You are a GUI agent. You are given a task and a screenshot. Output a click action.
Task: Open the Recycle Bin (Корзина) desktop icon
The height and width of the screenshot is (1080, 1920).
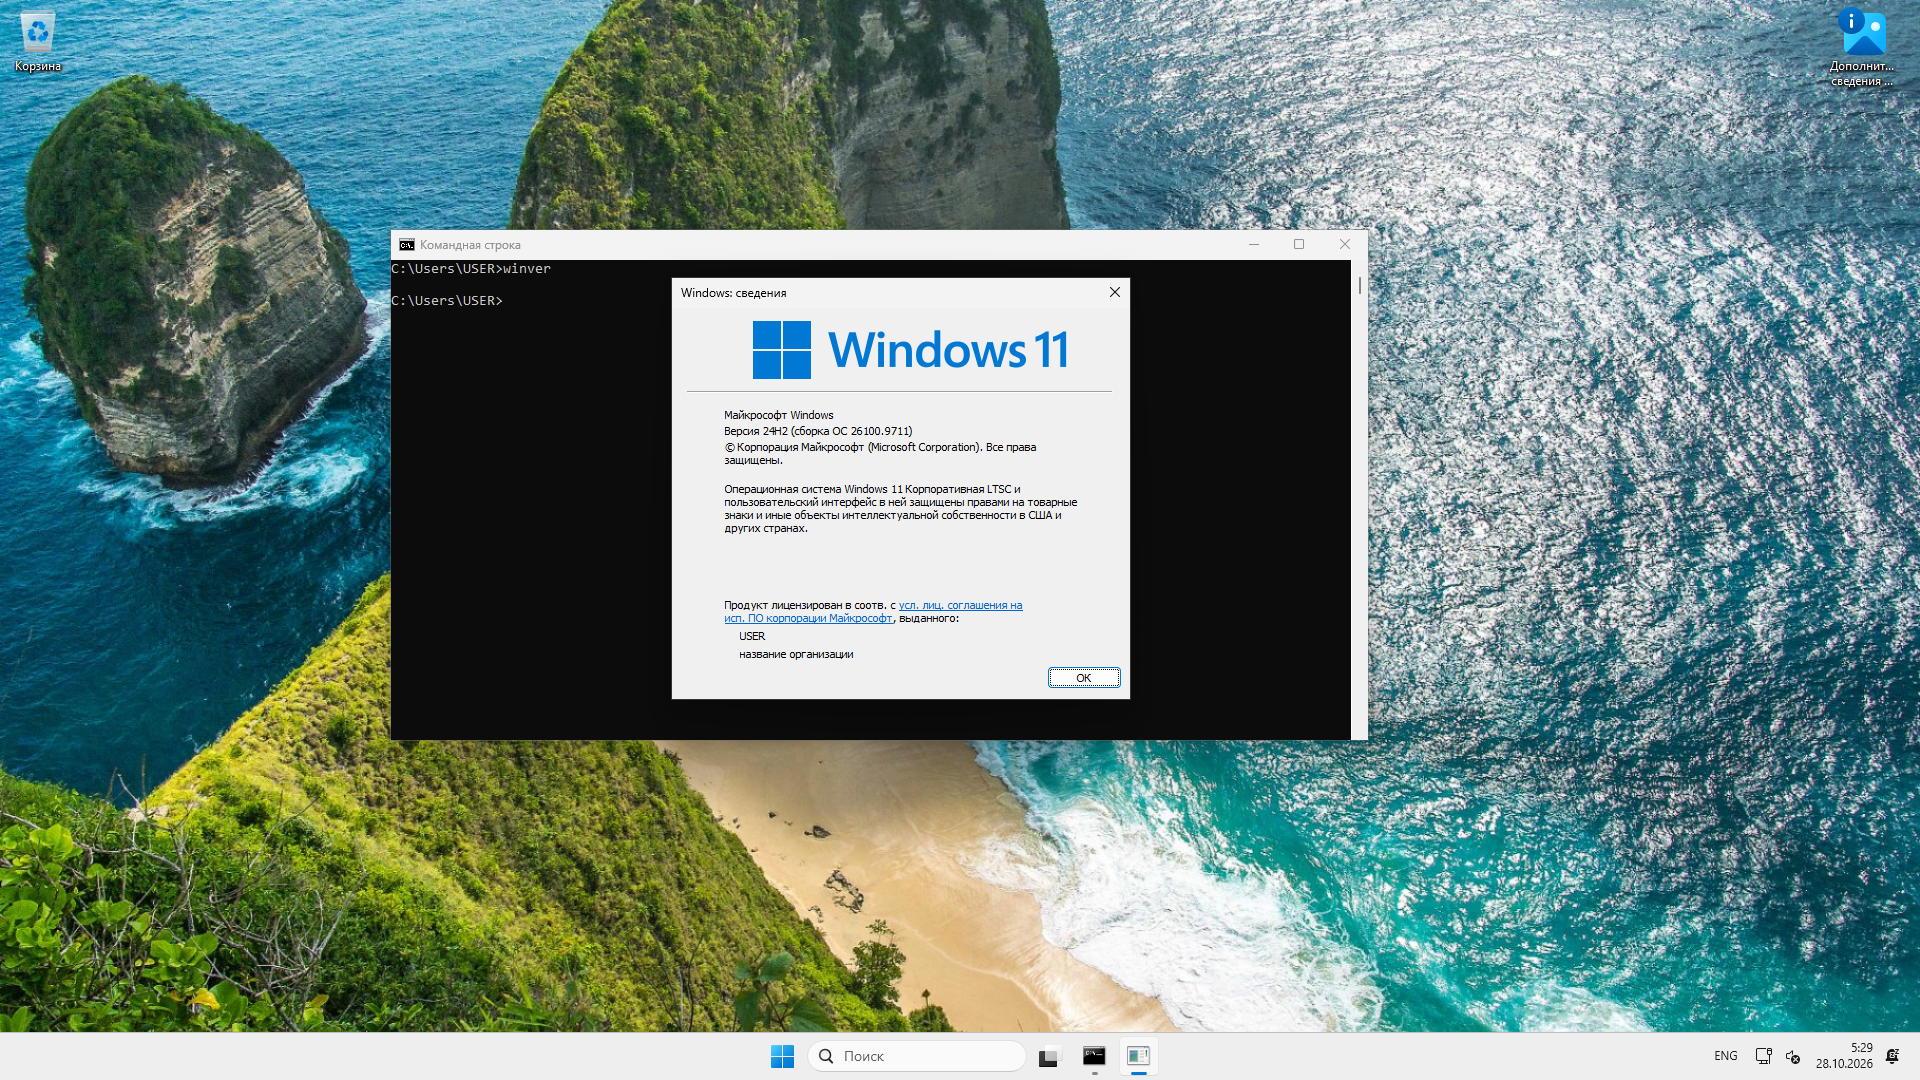[38, 41]
